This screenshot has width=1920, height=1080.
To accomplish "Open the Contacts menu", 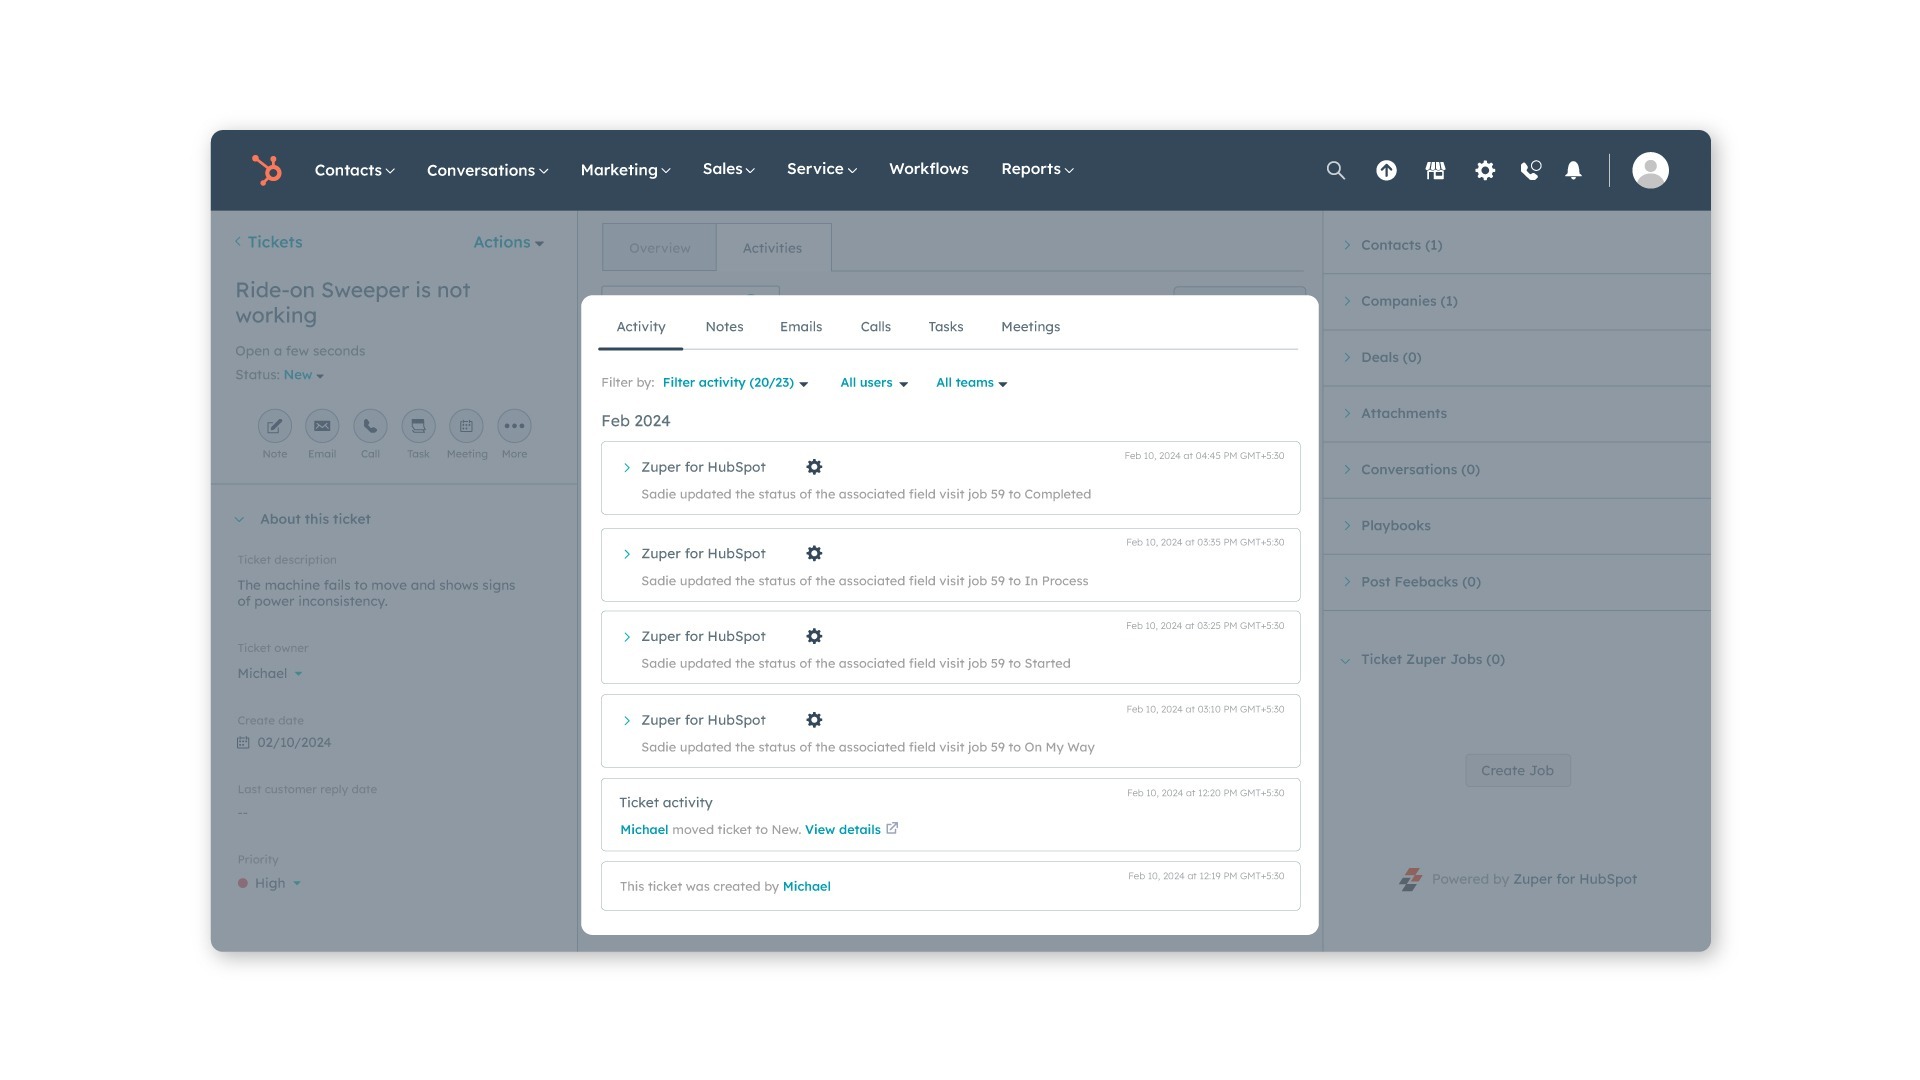I will 354,170.
